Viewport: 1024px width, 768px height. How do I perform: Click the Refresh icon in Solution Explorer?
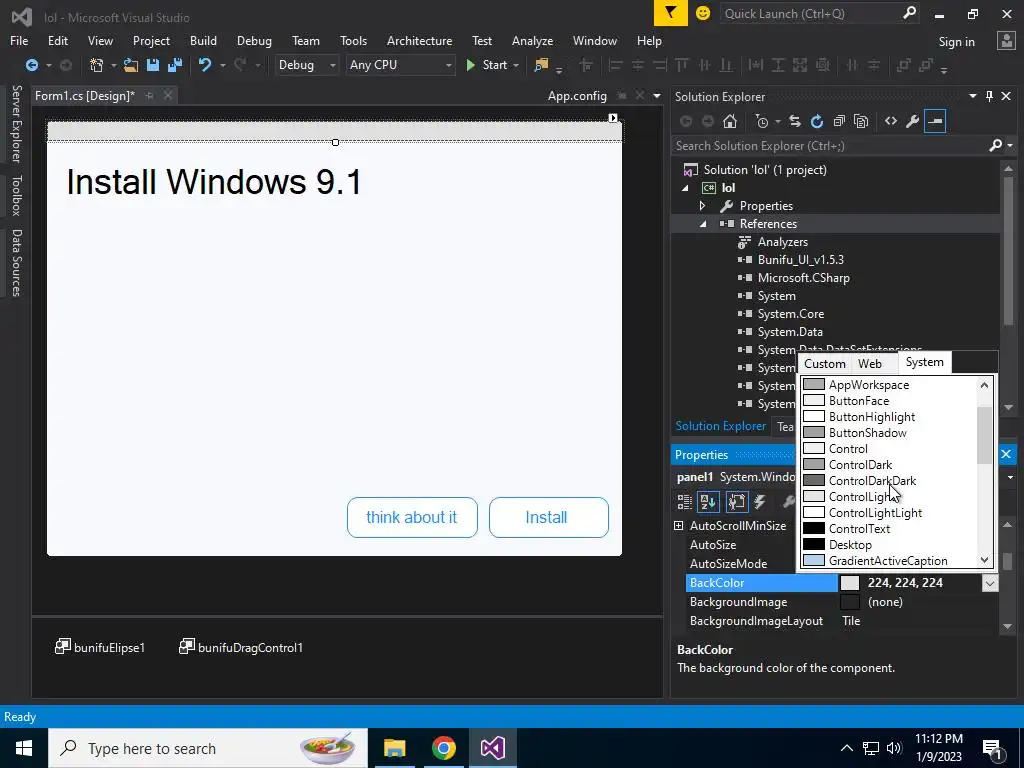coord(817,121)
